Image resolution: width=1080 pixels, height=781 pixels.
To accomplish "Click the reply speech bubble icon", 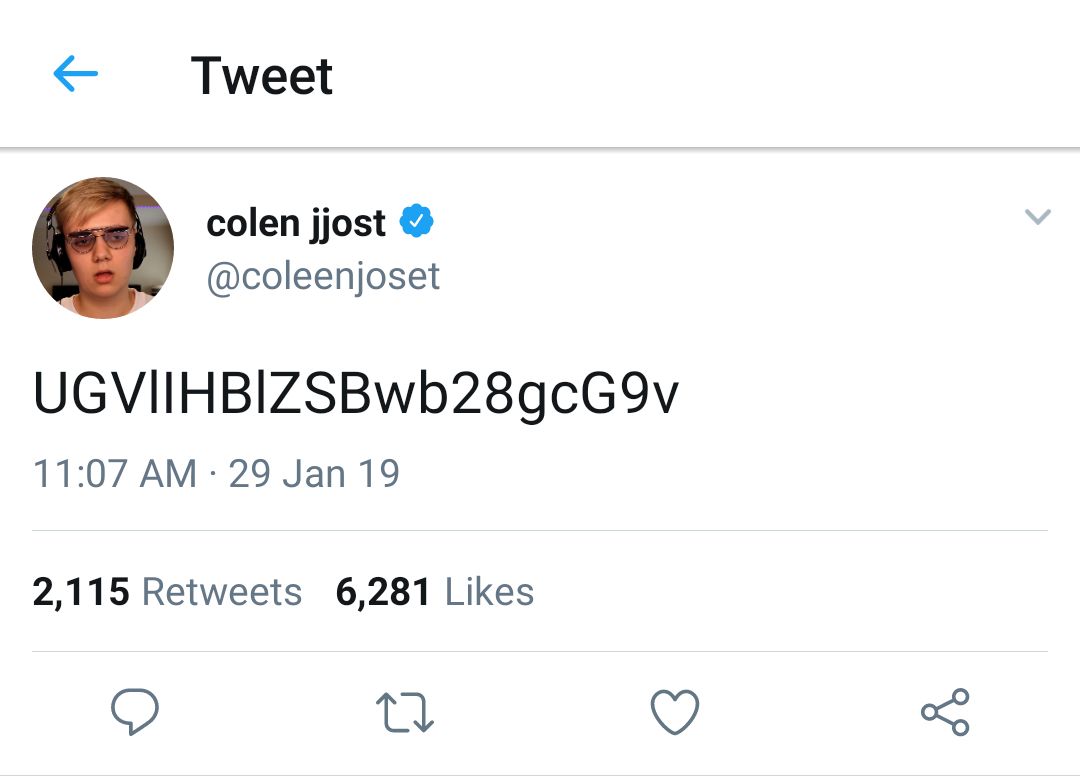I will click(134, 712).
